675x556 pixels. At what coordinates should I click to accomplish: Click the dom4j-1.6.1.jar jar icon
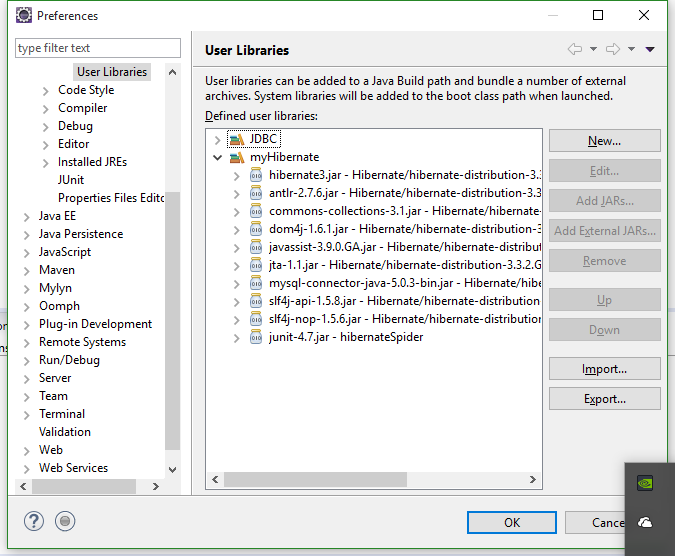click(x=256, y=229)
